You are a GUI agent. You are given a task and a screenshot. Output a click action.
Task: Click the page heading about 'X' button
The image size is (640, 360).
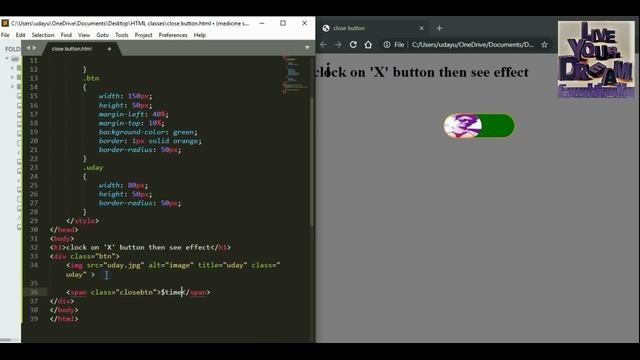(x=422, y=72)
